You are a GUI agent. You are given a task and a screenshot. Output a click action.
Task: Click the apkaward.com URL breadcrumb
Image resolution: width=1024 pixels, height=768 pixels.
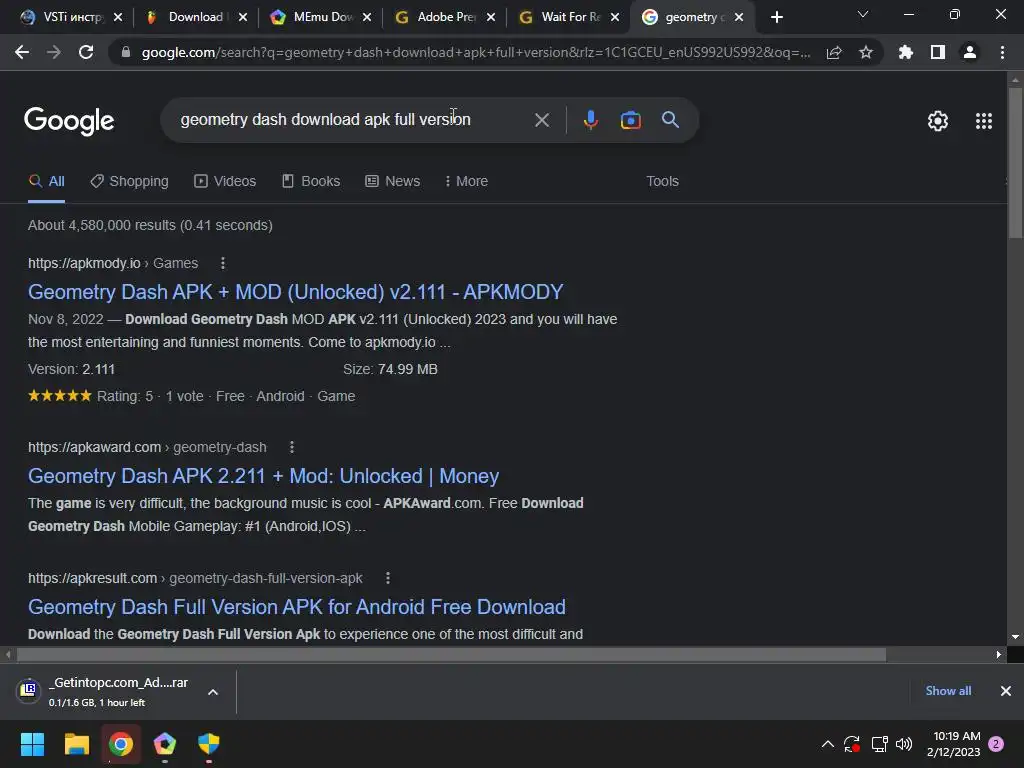click(x=147, y=447)
